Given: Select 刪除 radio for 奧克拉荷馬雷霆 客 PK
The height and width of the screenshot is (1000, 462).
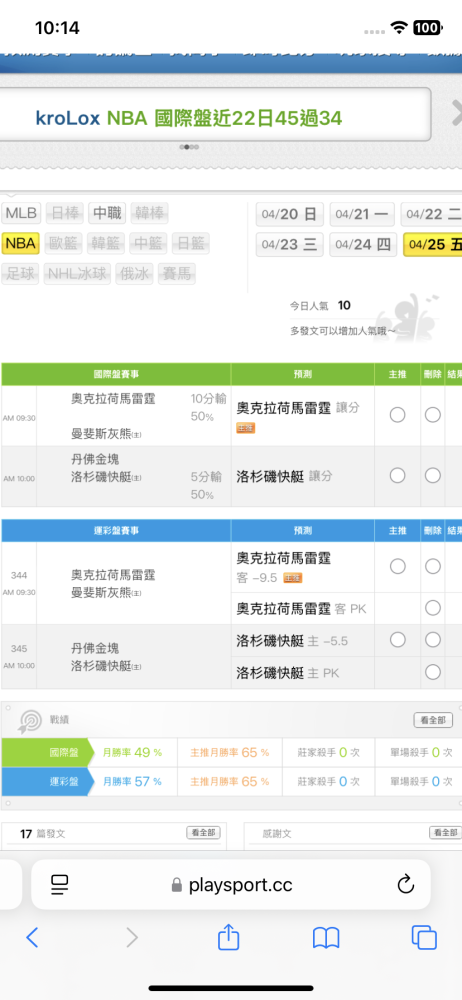Looking at the screenshot, I should [x=433, y=608].
